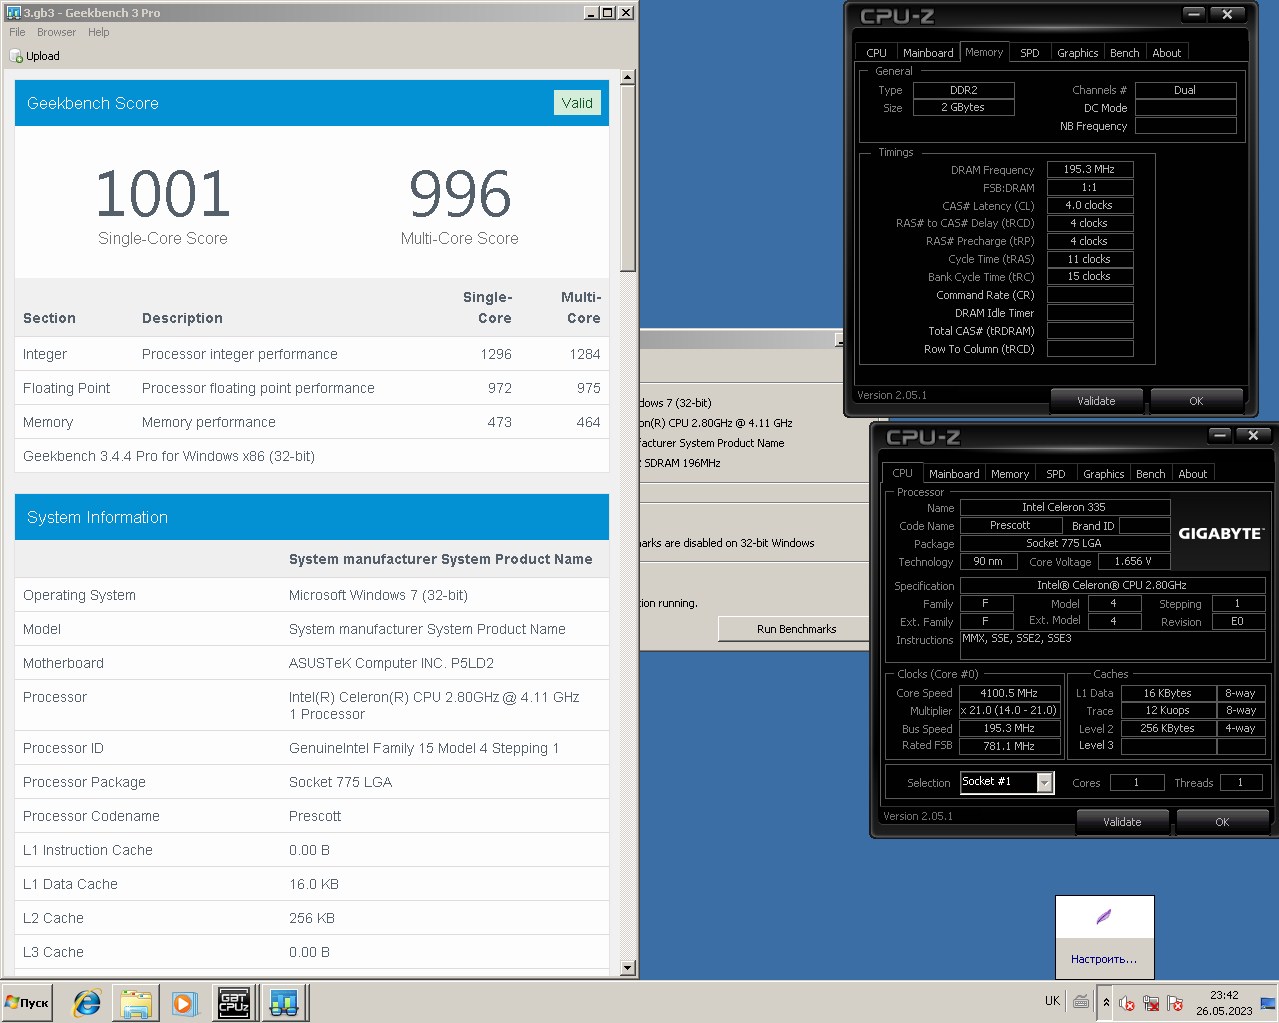Open the Help menu in Geekbench

point(98,32)
